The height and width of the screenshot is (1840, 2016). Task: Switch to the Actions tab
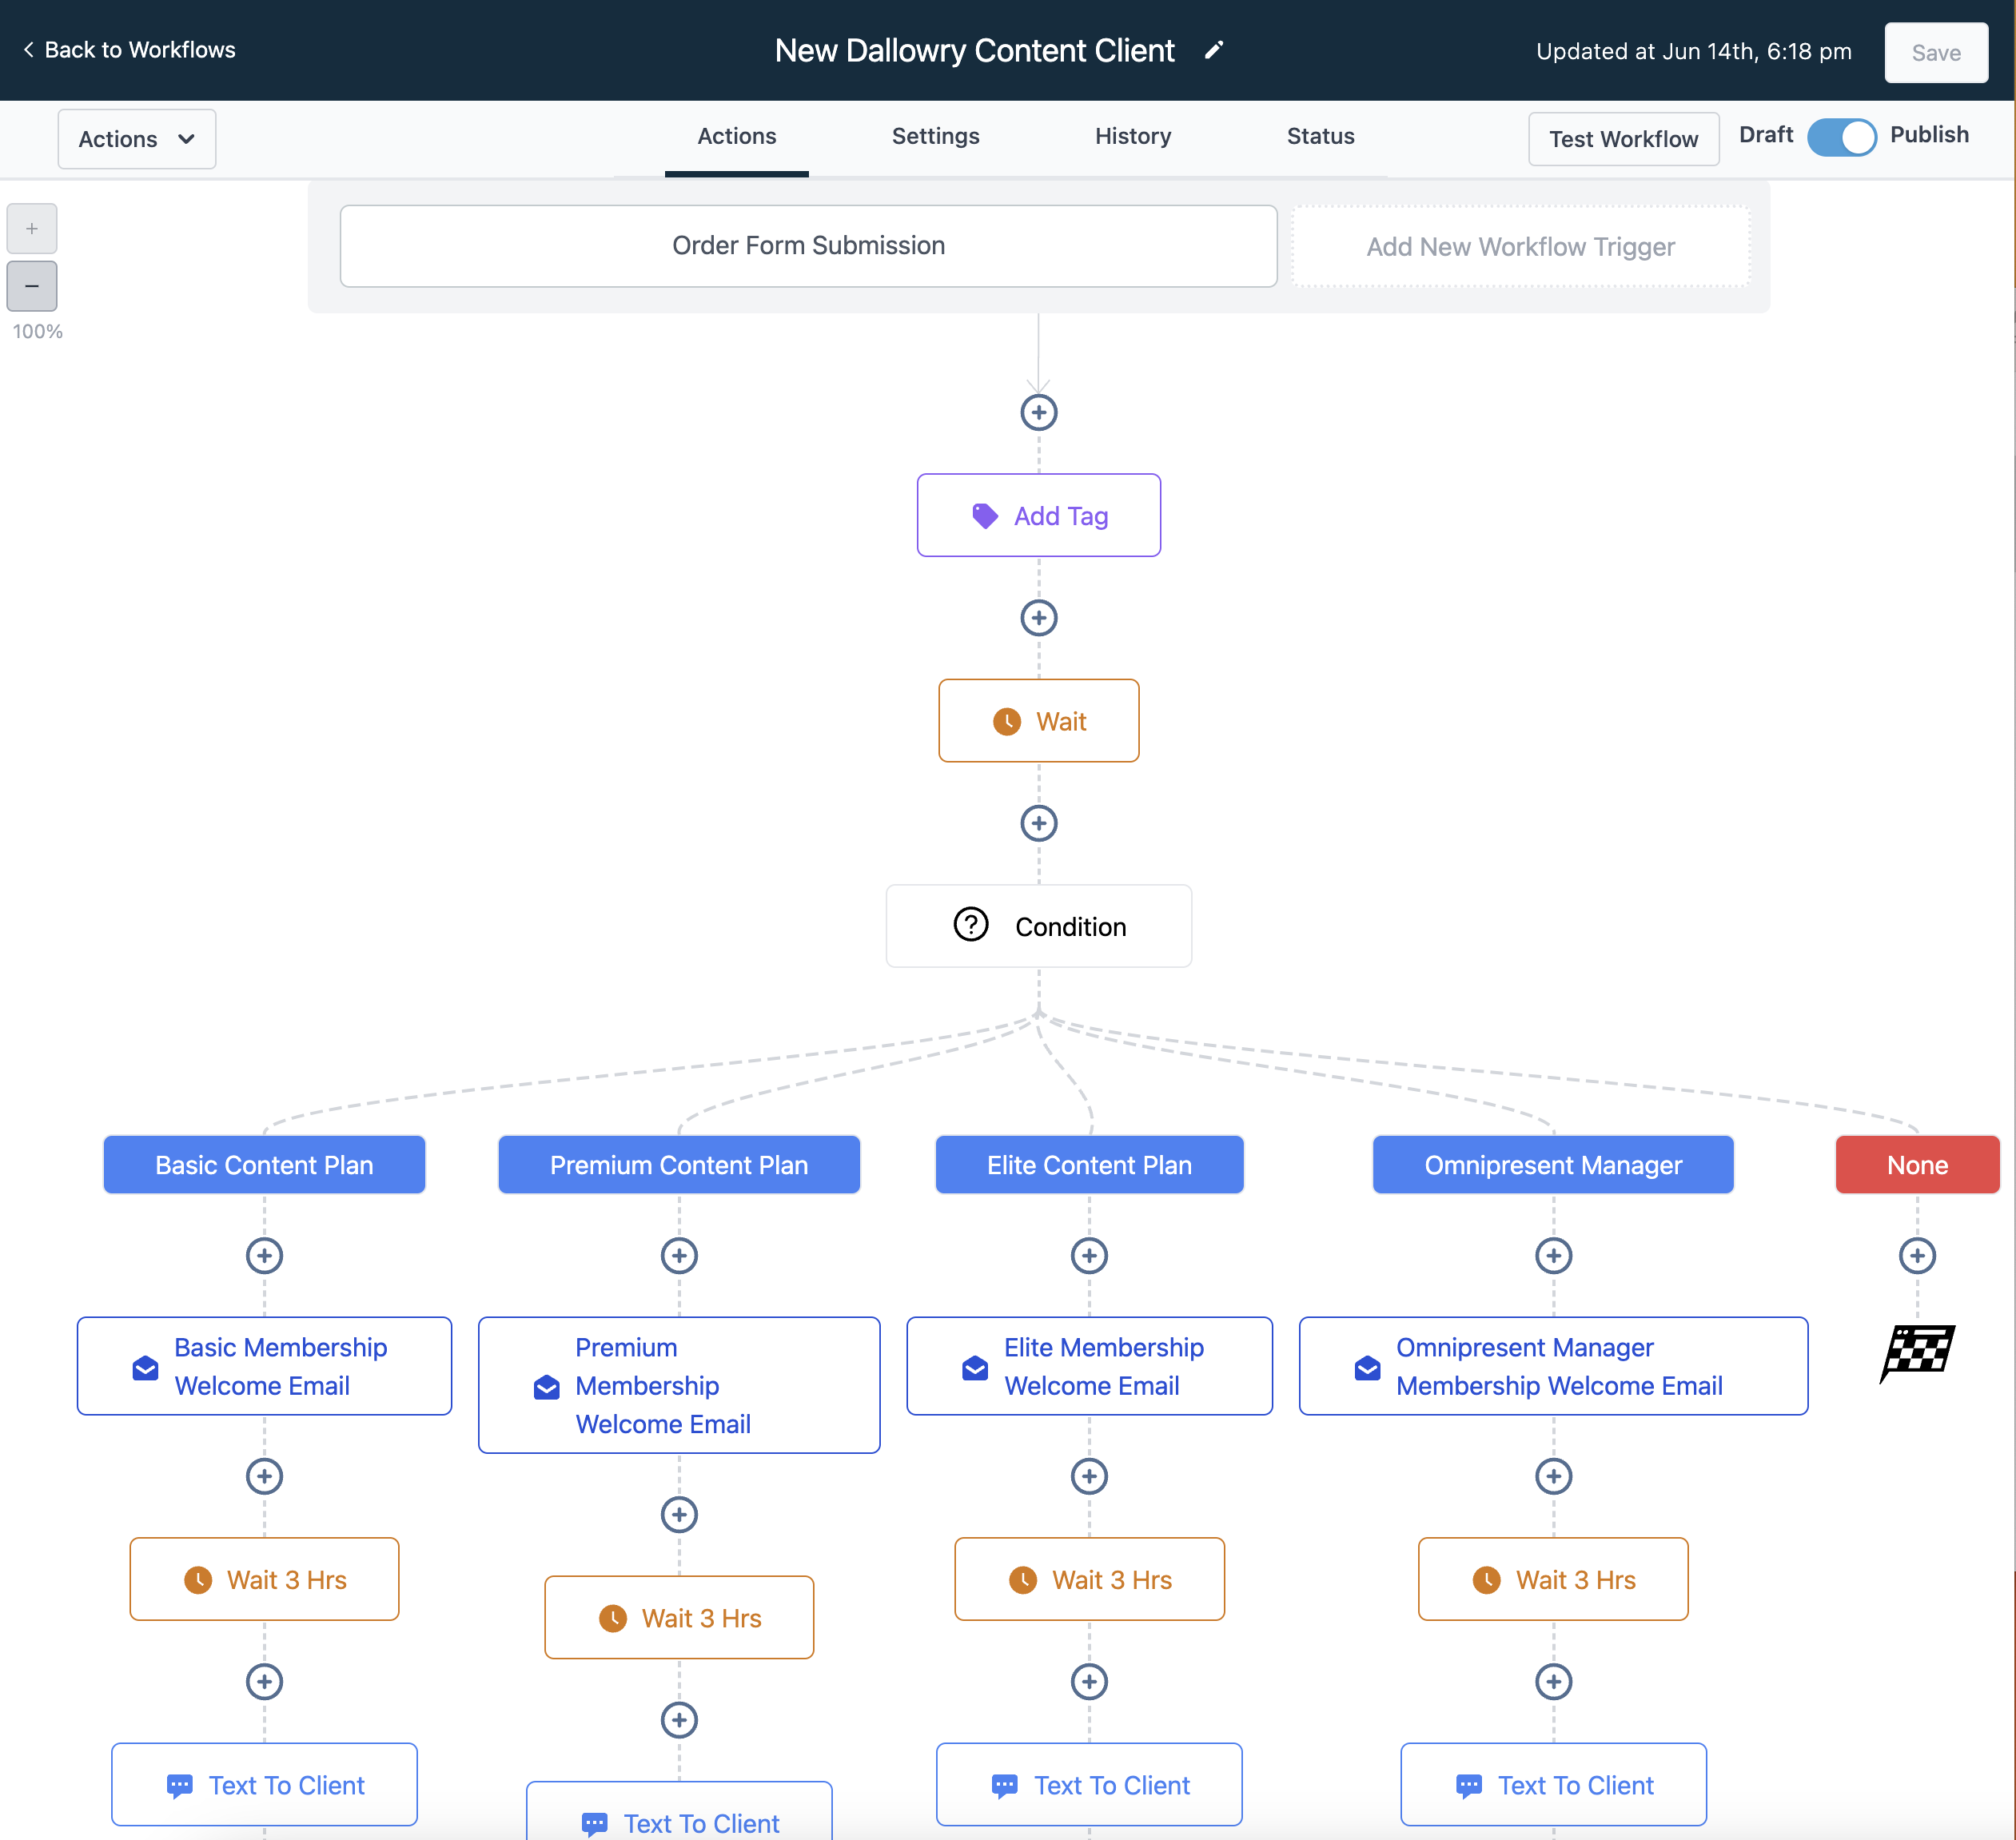(737, 137)
